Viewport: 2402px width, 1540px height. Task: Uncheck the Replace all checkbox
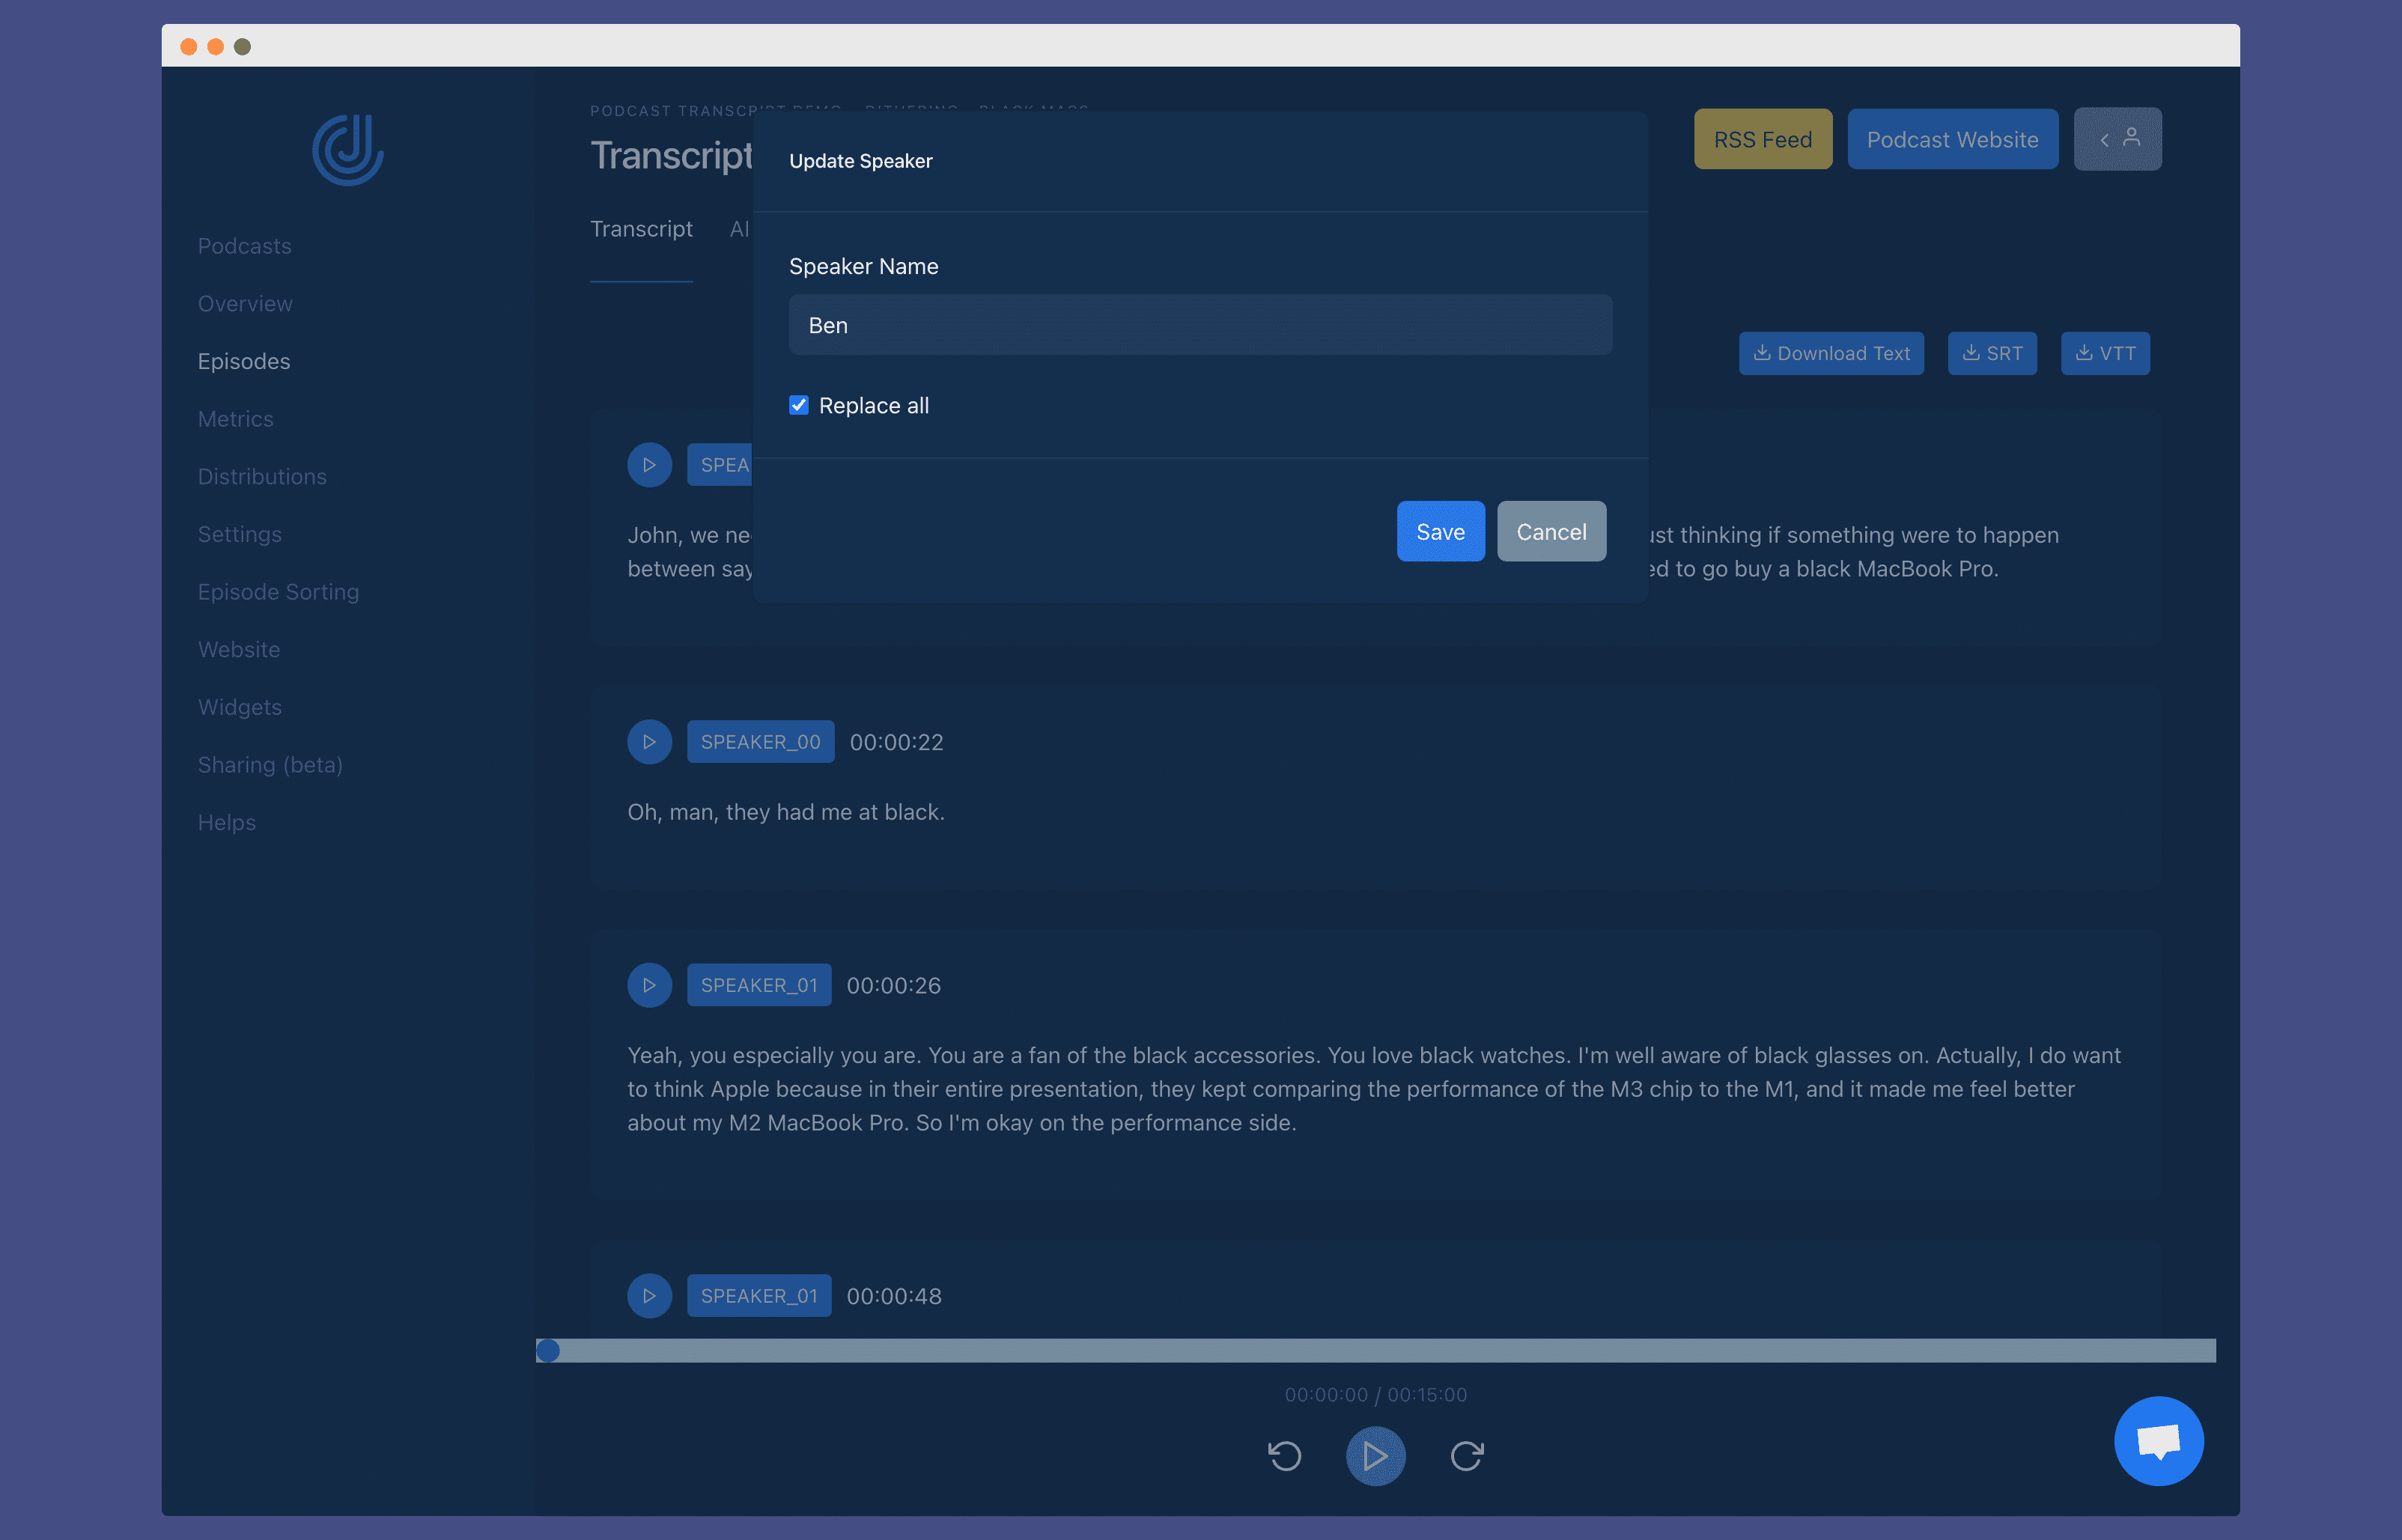pos(799,405)
